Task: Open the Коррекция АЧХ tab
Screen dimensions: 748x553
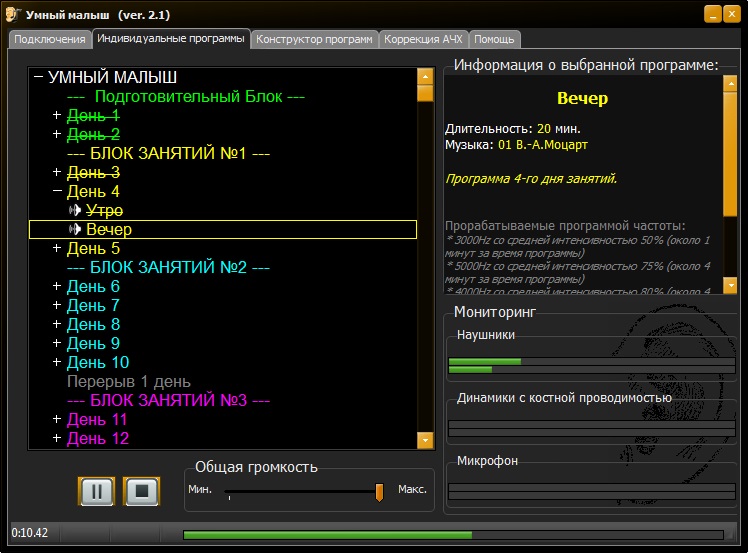Action: click(x=424, y=39)
